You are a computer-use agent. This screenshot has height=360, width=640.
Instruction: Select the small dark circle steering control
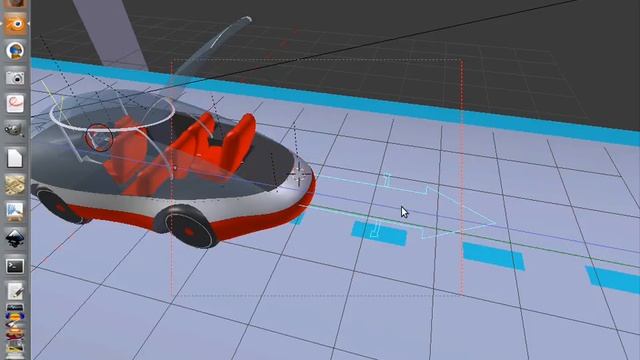[x=99, y=138]
